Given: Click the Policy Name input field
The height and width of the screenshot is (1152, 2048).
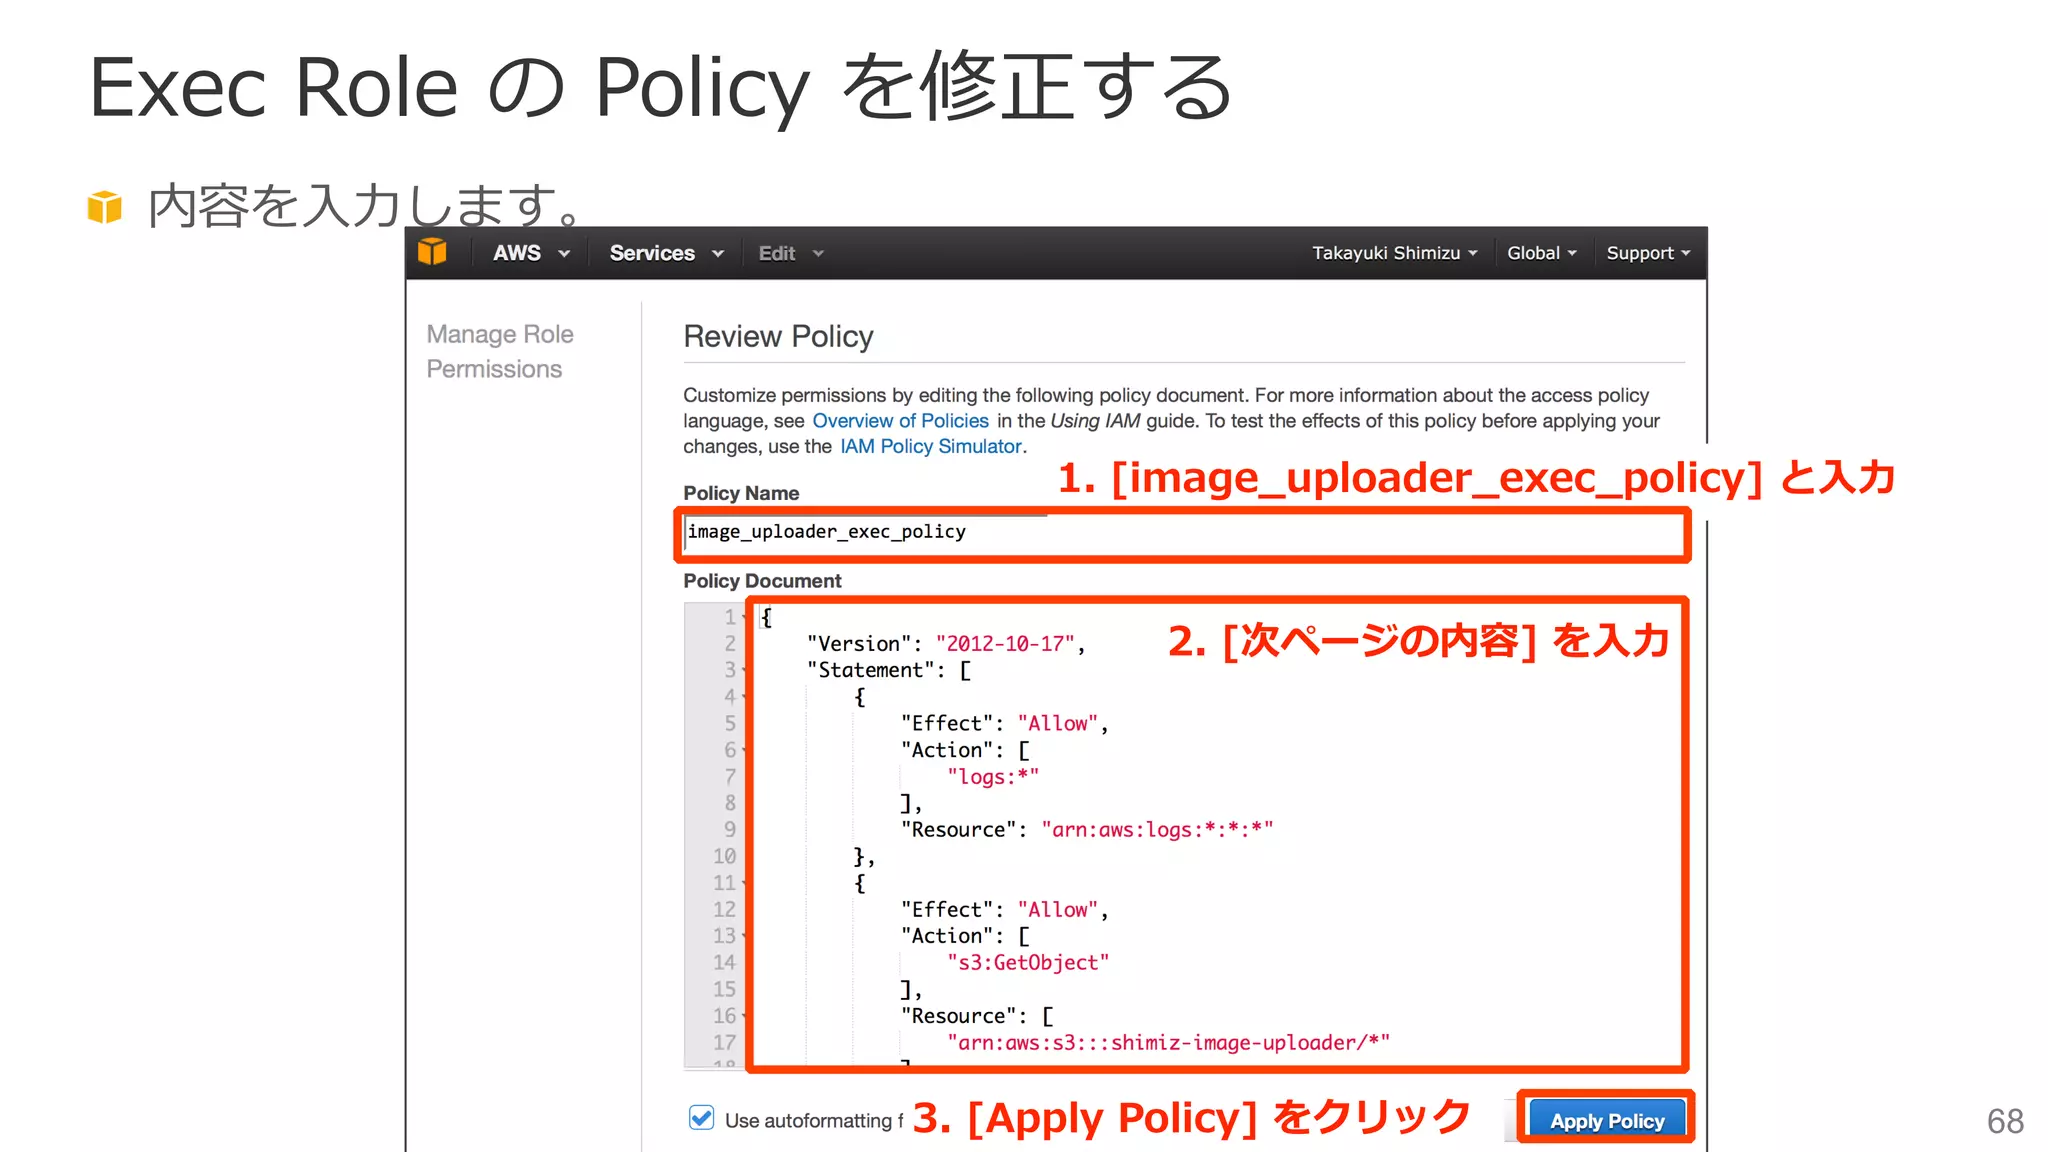Looking at the screenshot, I should point(1183,534).
